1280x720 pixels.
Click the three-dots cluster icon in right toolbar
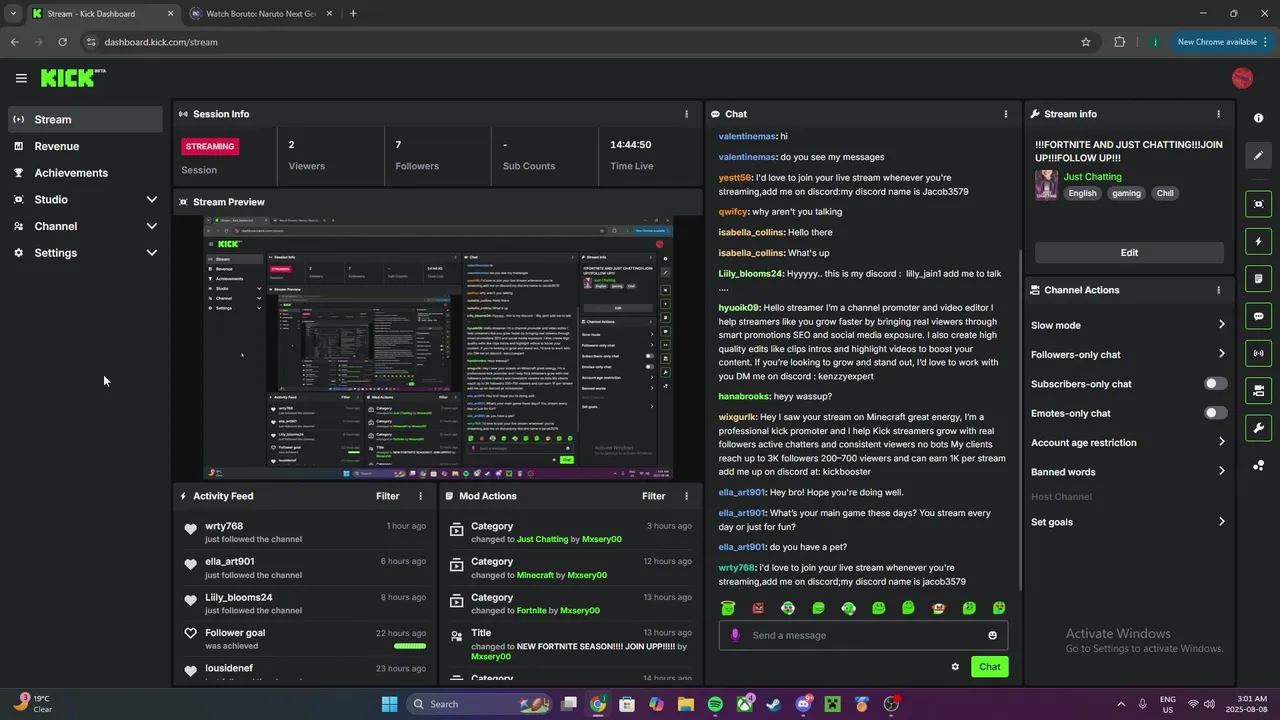[x=1258, y=465]
